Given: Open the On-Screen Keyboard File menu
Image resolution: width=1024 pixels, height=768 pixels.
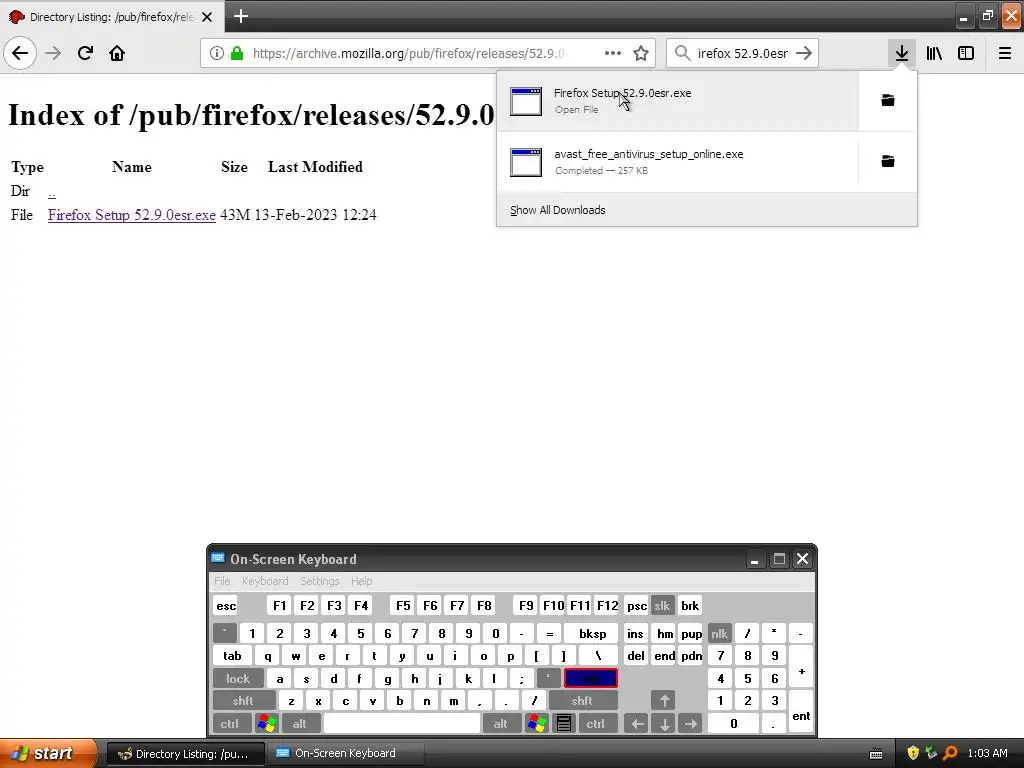Looking at the screenshot, I should pos(222,581).
